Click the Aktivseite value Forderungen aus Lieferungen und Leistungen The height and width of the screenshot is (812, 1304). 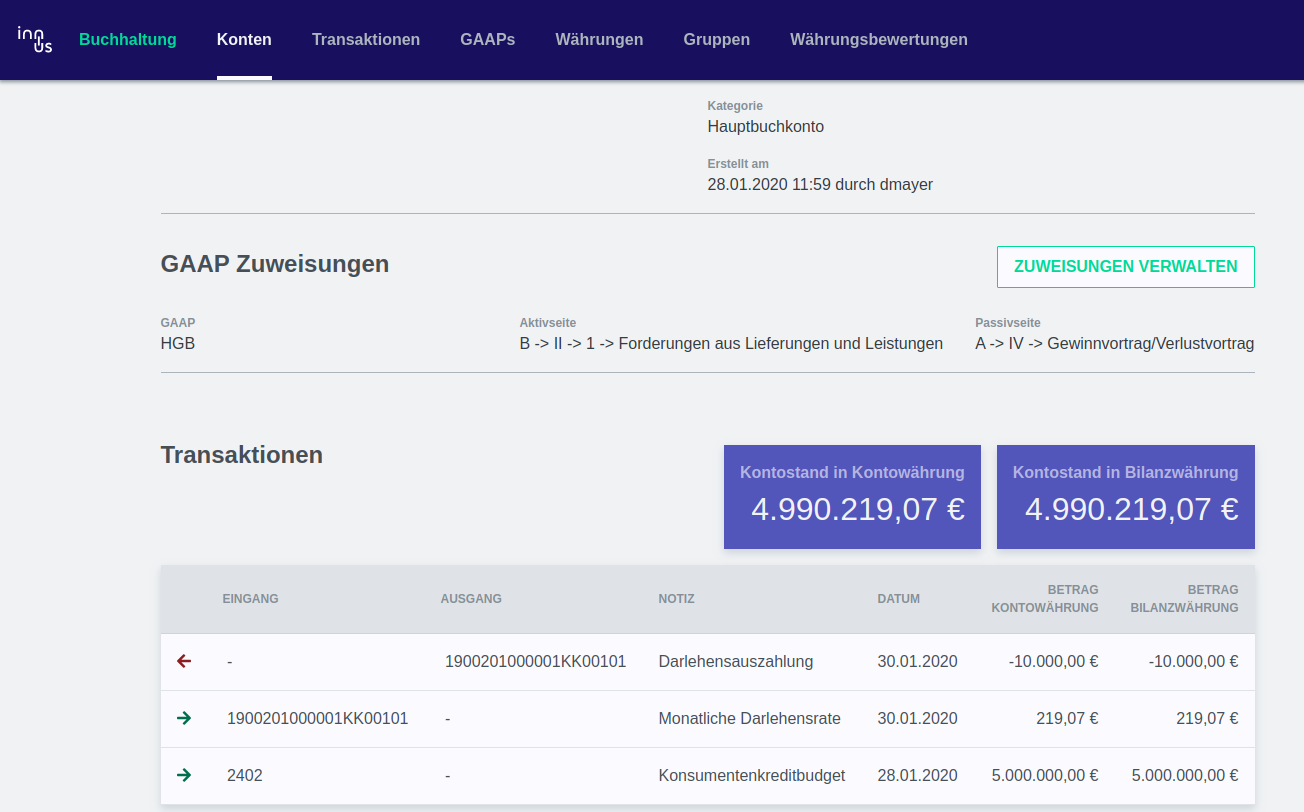pyautogui.click(x=731, y=344)
